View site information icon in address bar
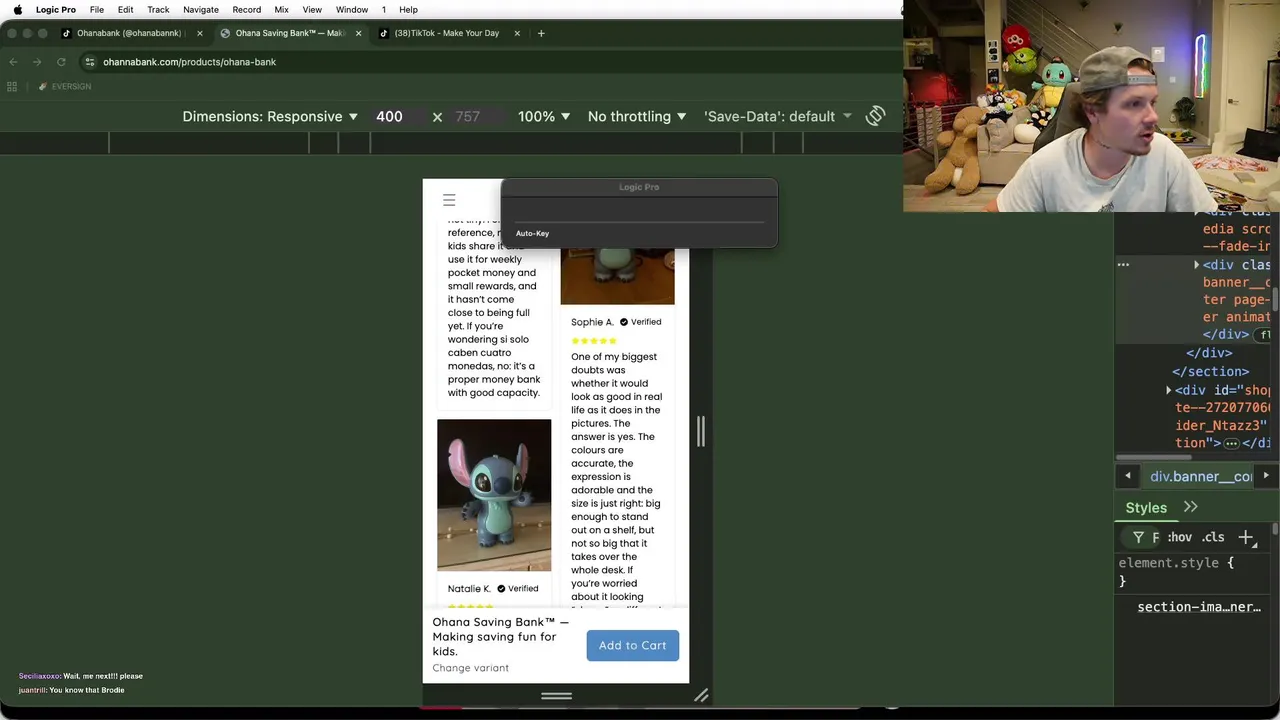Viewport: 1280px width, 720px height. coord(89,62)
